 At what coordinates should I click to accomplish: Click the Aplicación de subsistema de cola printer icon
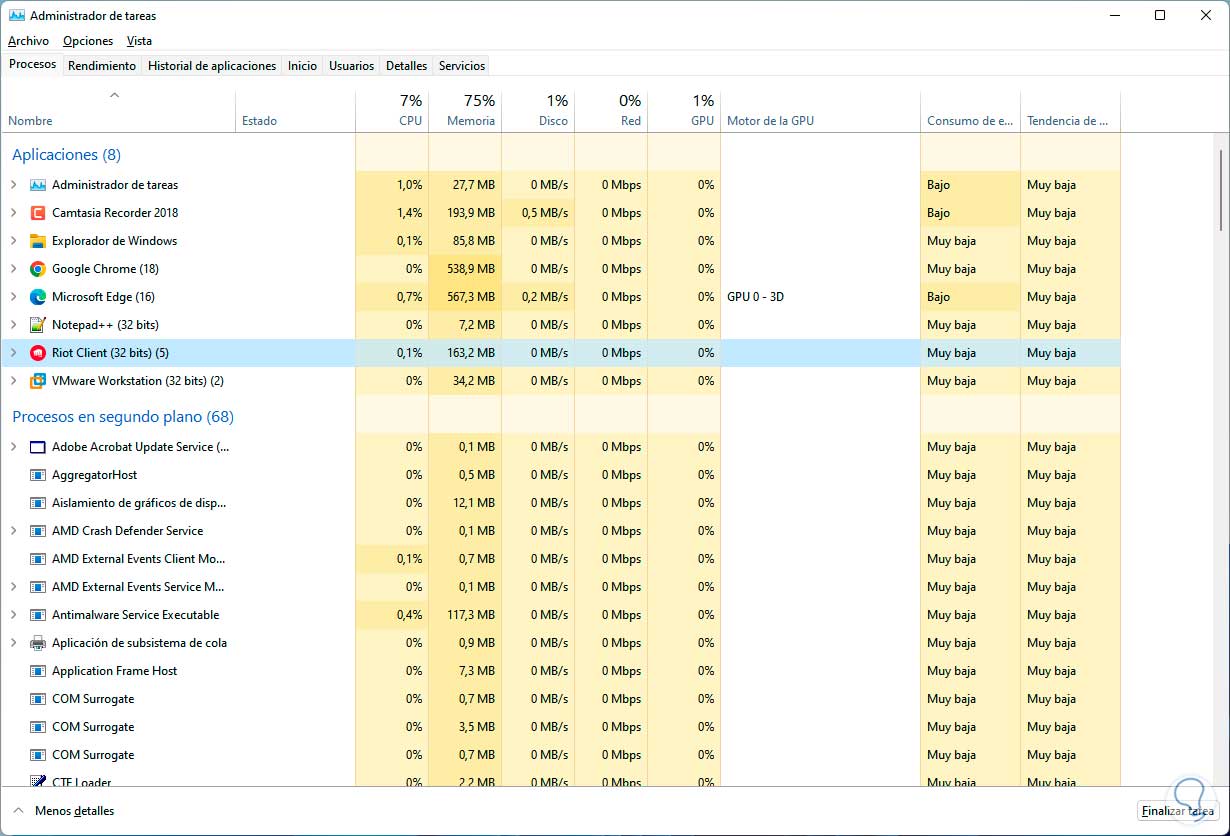click(x=38, y=643)
